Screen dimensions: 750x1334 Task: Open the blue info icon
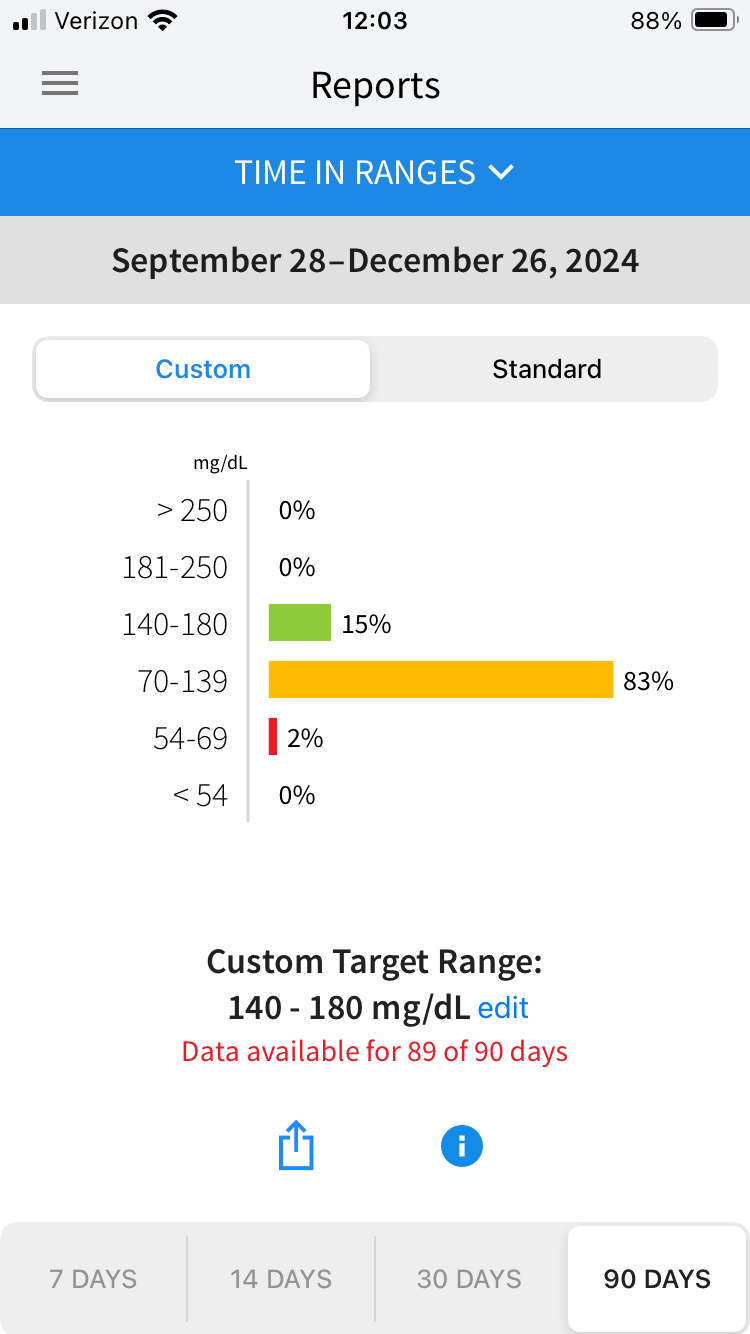click(x=461, y=1146)
